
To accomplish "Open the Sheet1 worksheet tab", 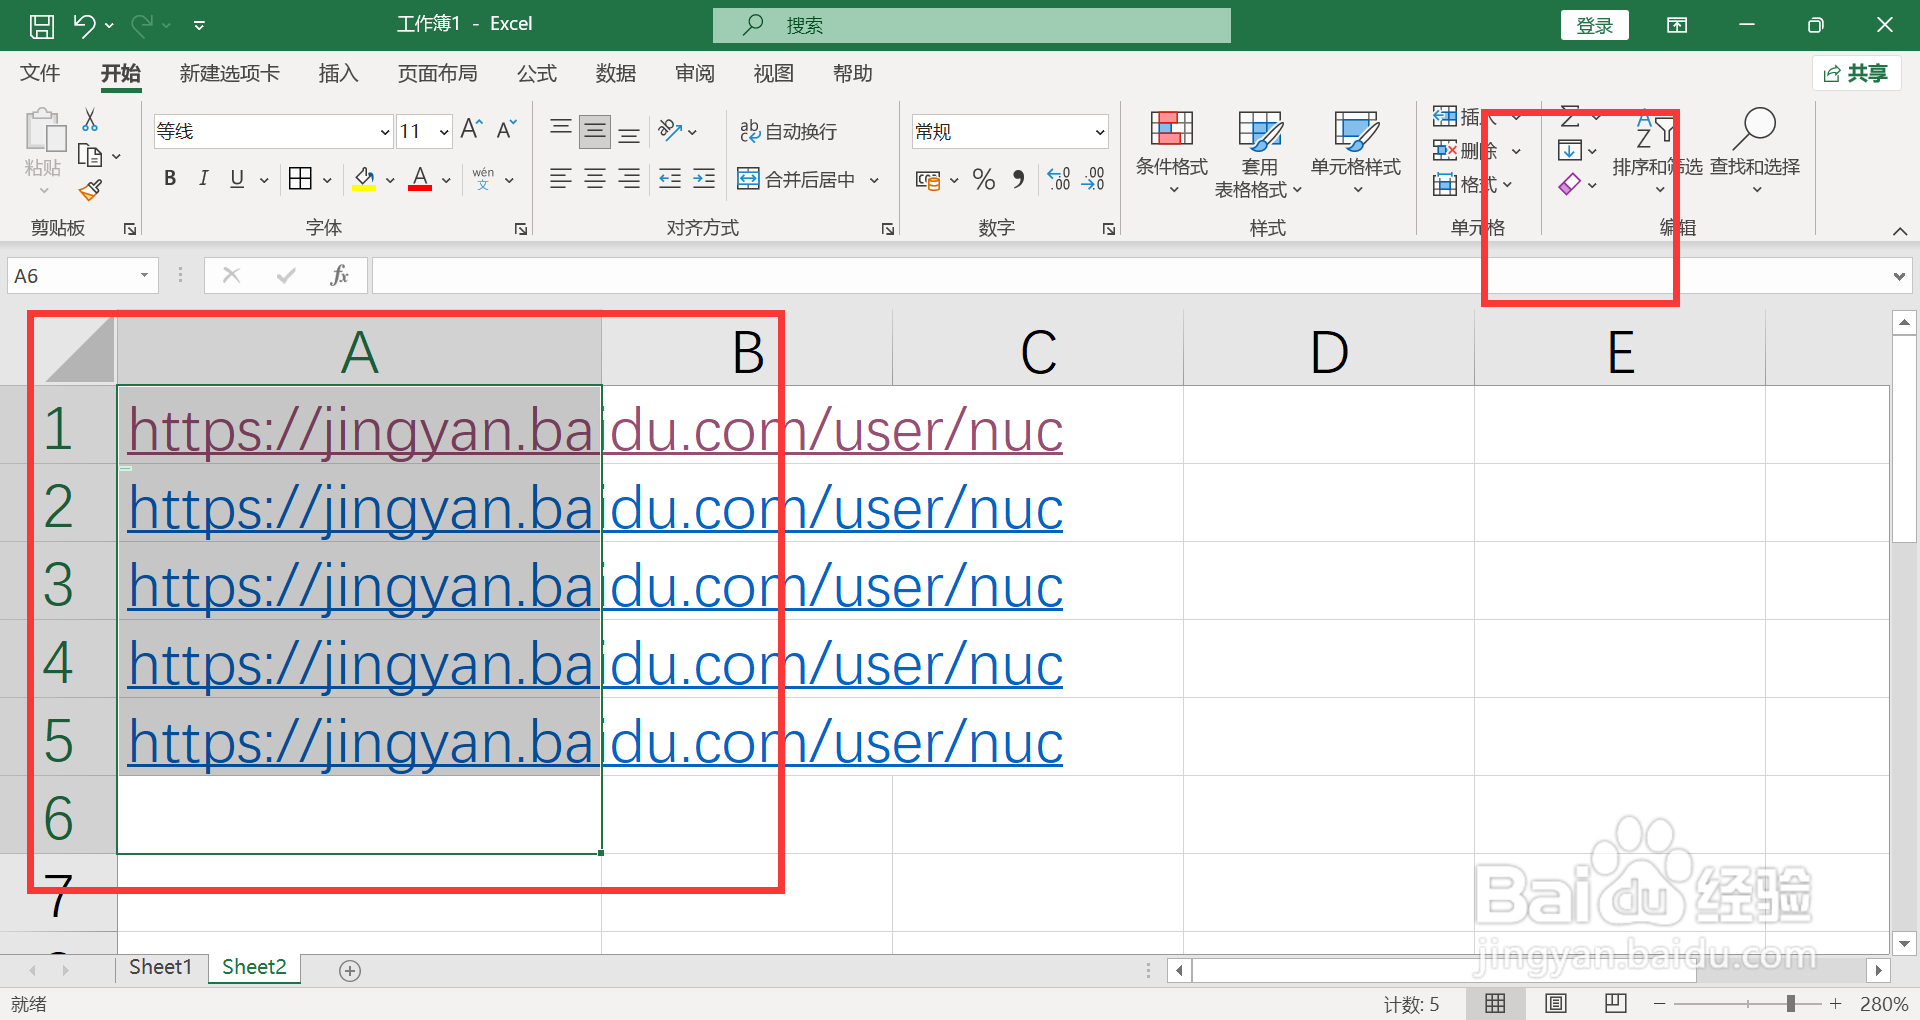I will pyautogui.click(x=160, y=967).
